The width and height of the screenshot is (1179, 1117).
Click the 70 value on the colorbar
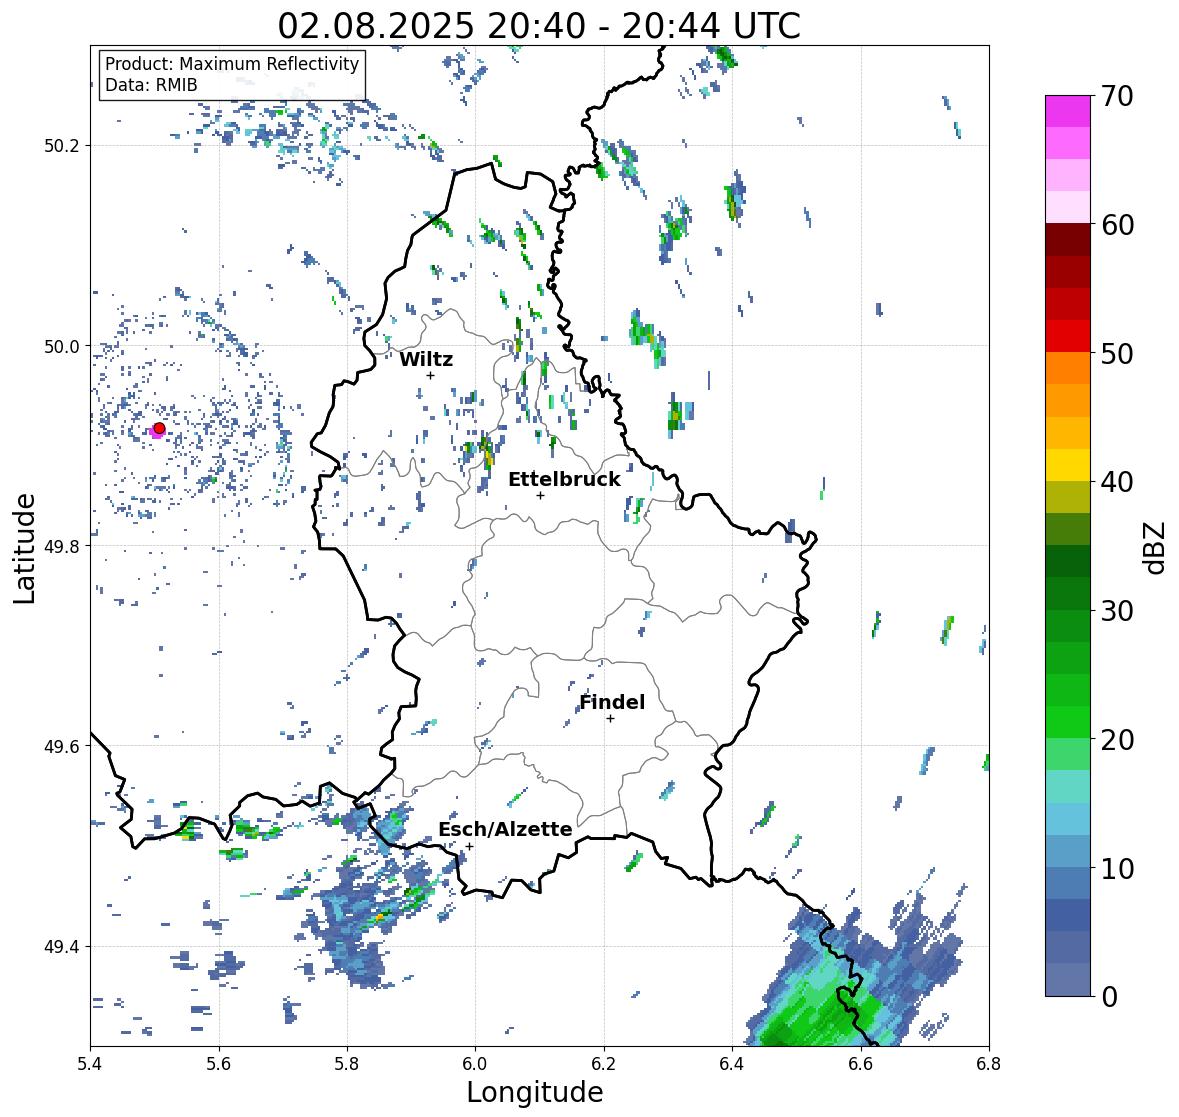click(1117, 96)
